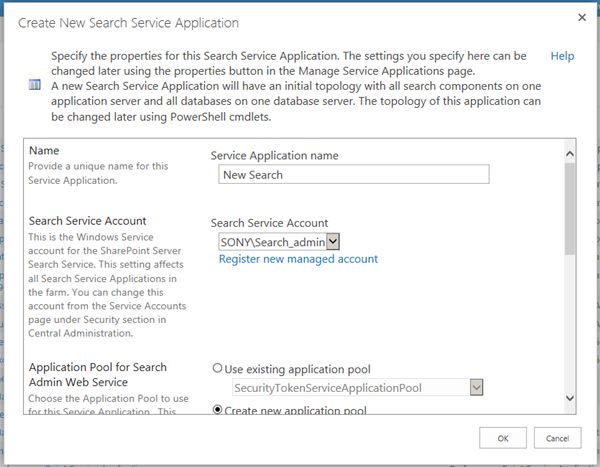The image size is (600, 467).
Task: Click the Search Service Account section heading
Action: (x=88, y=221)
